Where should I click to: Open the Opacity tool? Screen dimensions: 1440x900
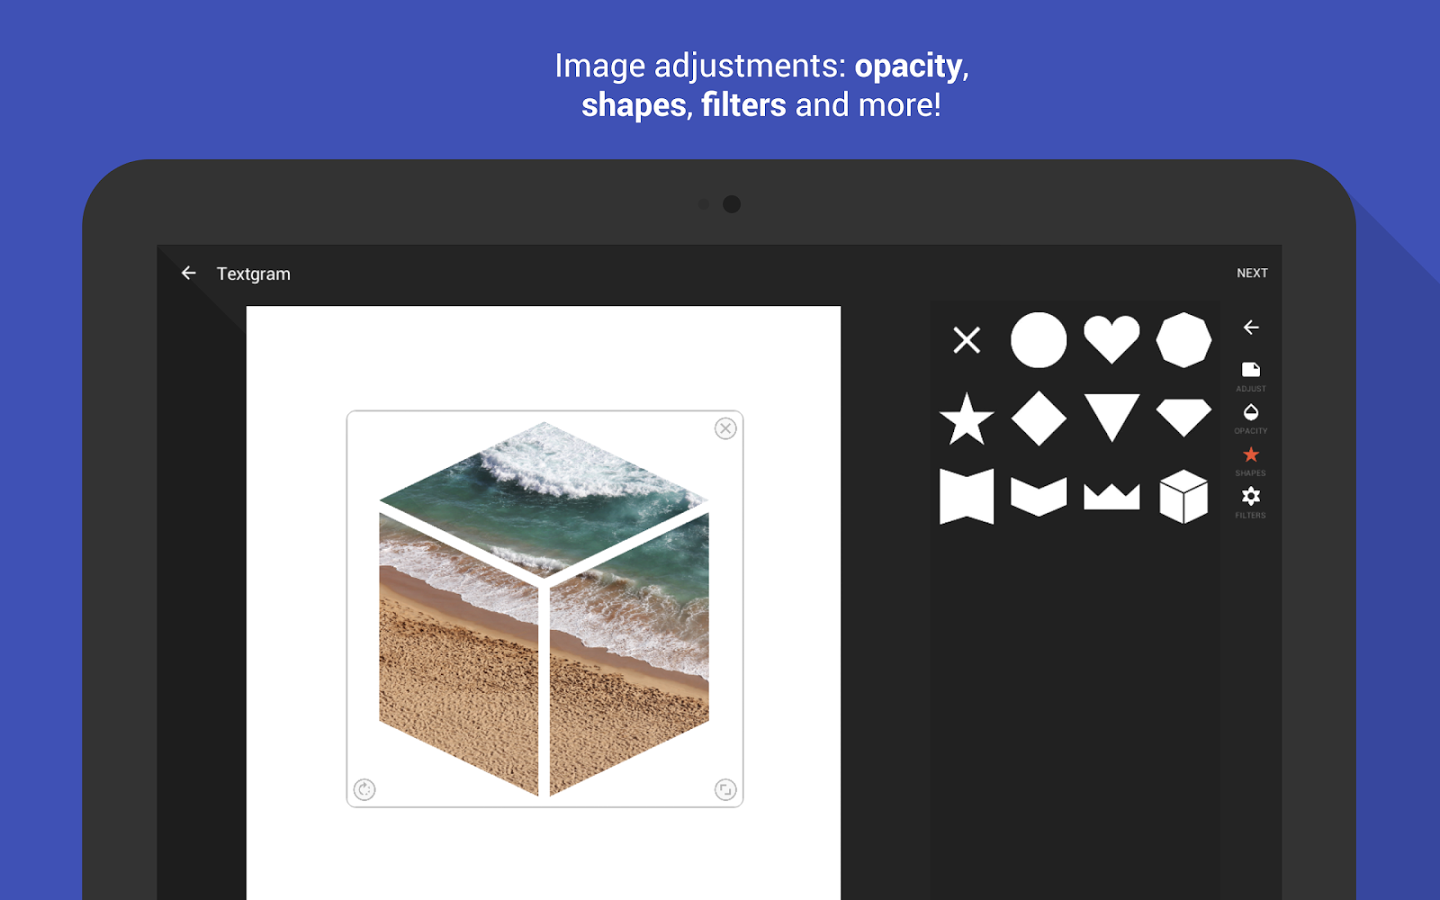tap(1251, 418)
